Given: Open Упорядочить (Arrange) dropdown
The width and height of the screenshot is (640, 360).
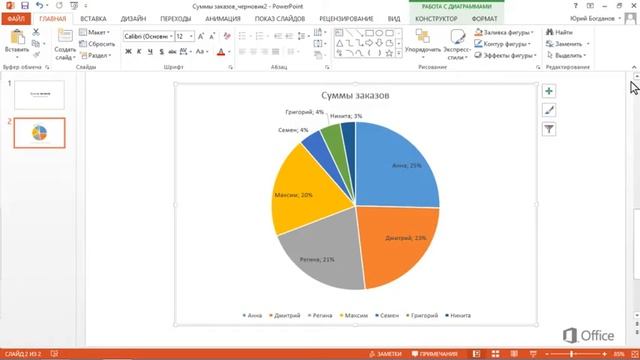Looking at the screenshot, I should (x=423, y=45).
